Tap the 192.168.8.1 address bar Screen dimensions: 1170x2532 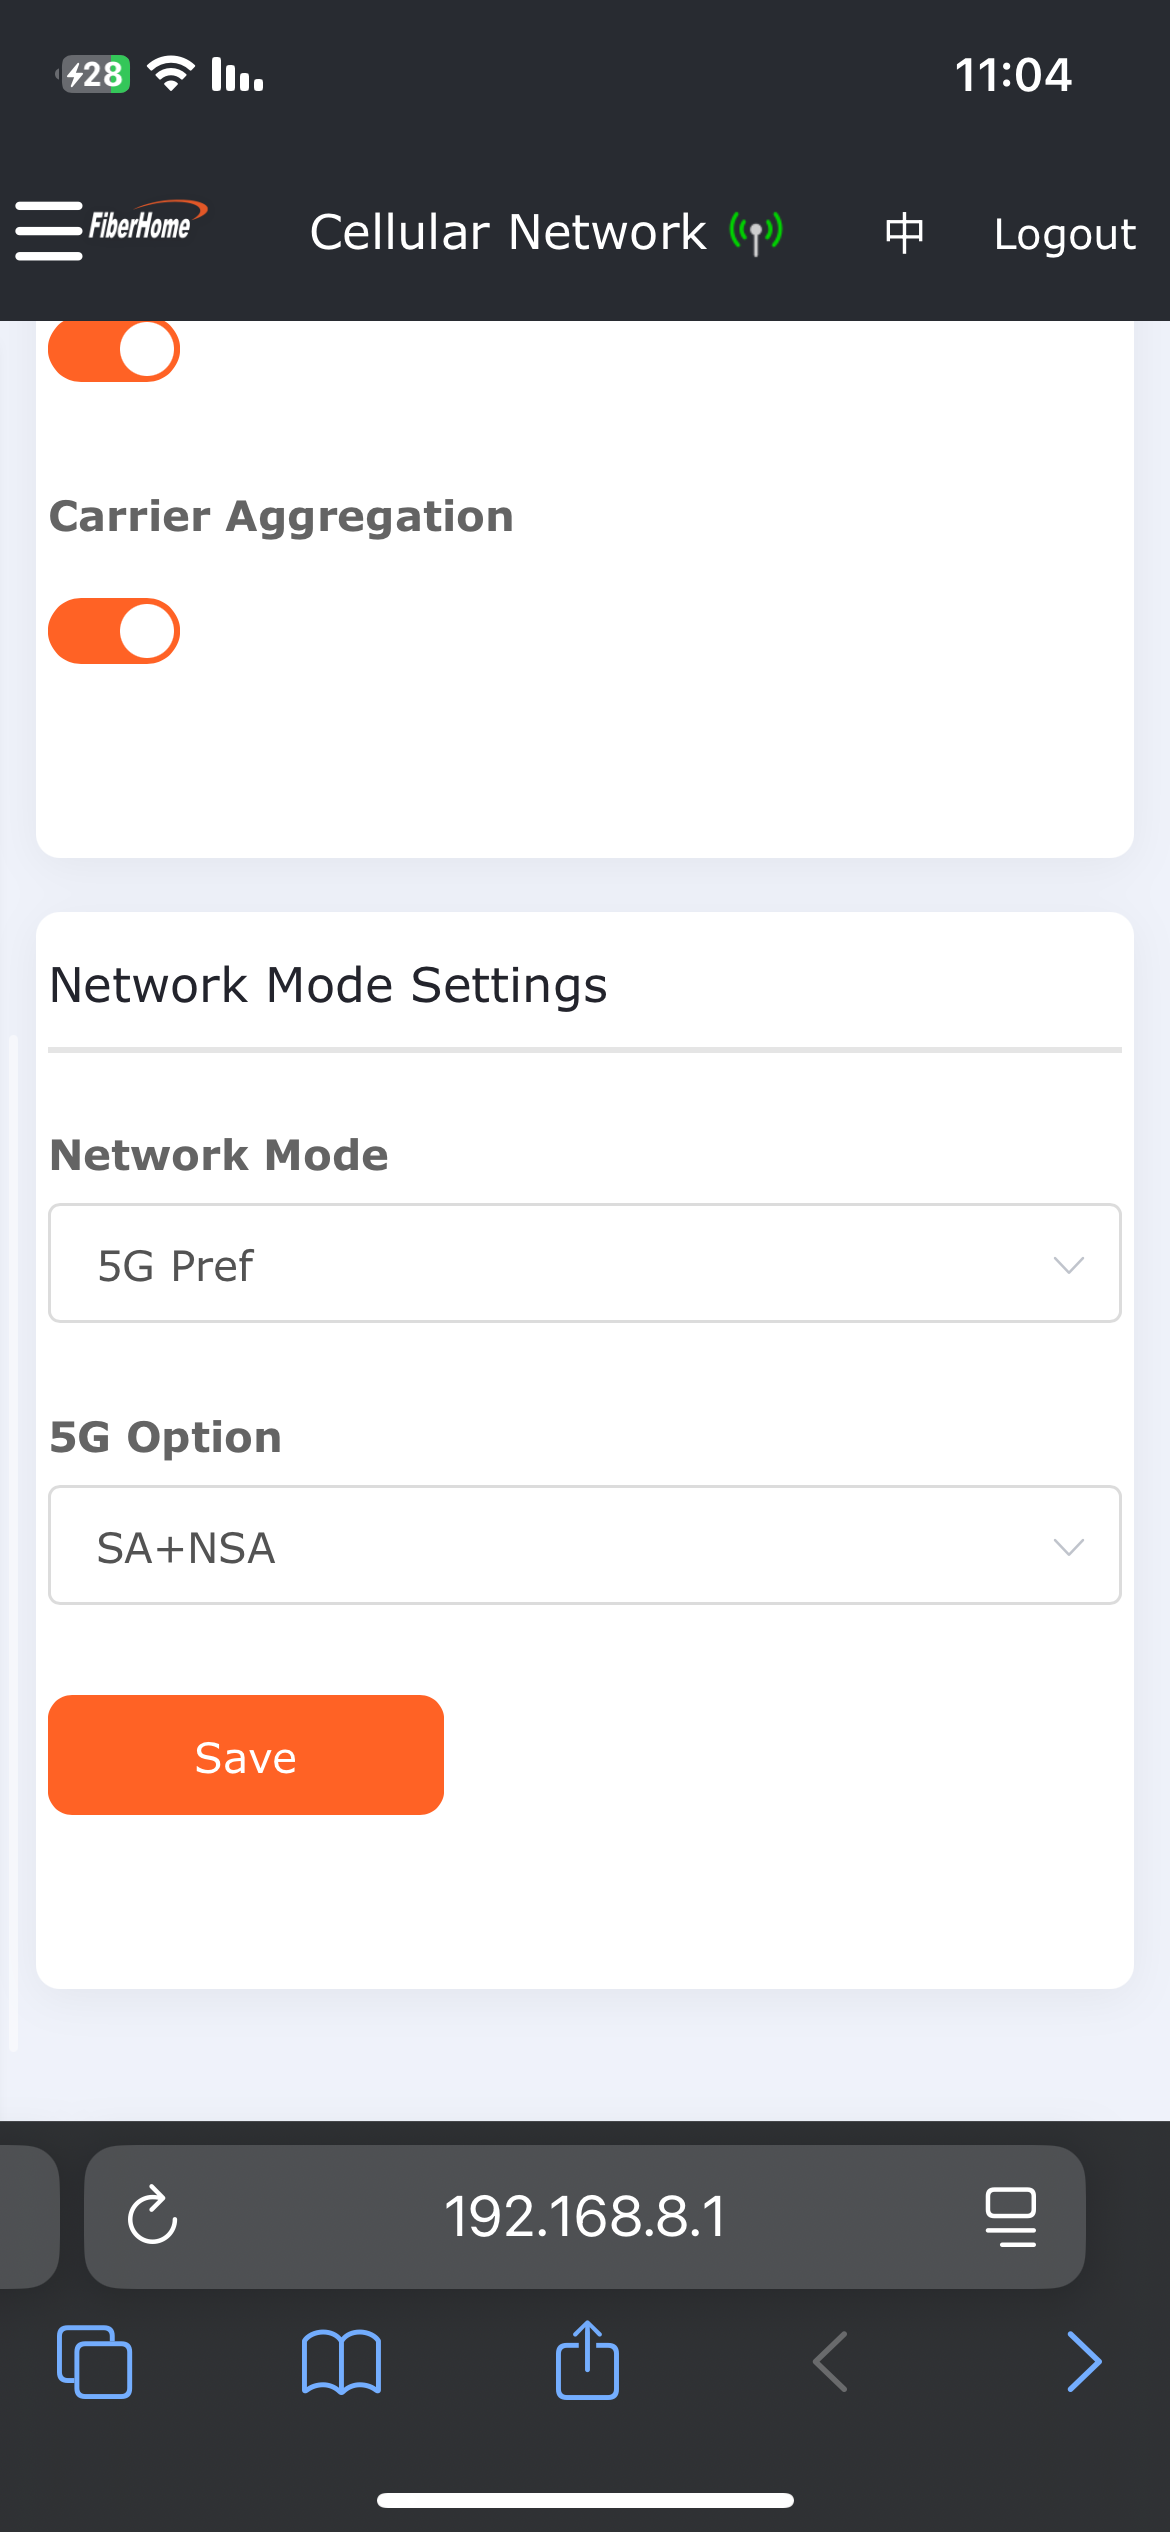click(584, 2216)
